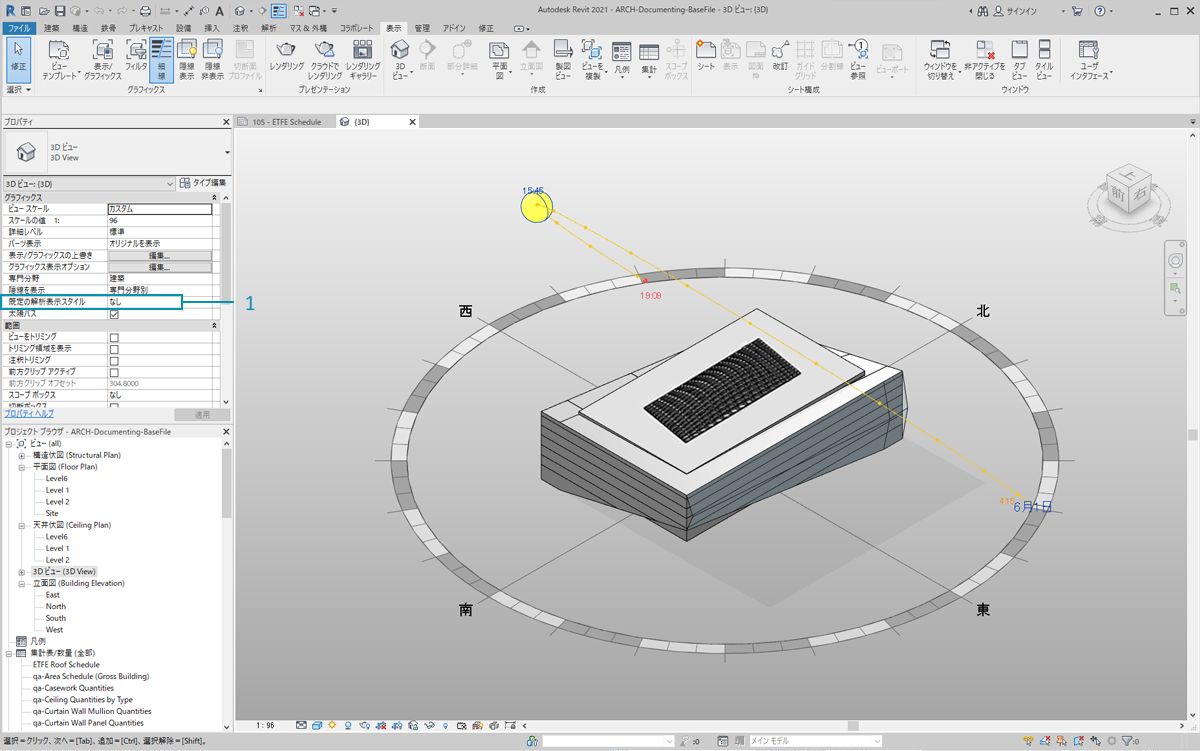
Task: Open ユーザインタフェース options
Action: [1090, 59]
